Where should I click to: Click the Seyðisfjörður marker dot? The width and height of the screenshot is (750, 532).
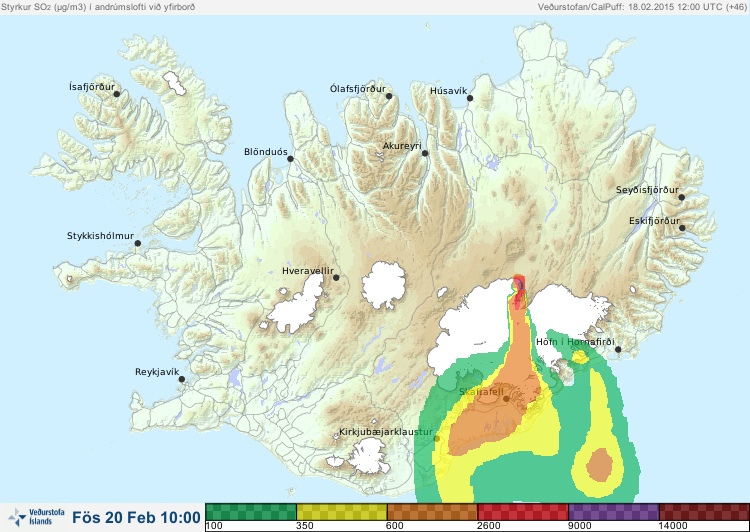click(x=682, y=197)
